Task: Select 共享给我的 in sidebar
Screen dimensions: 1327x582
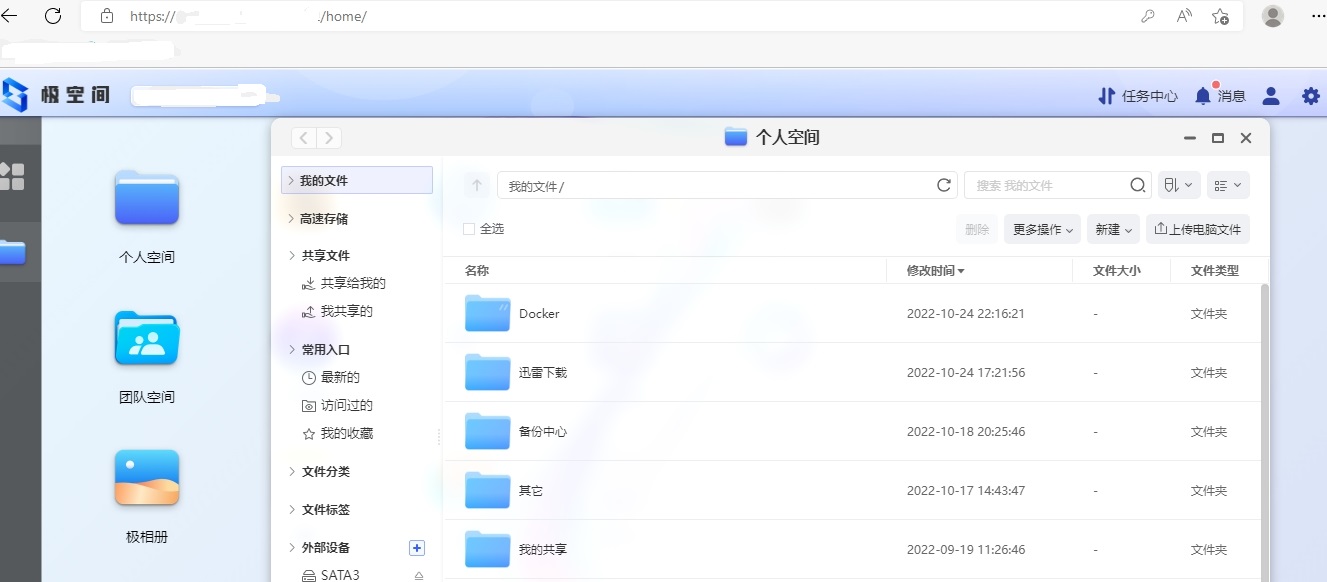Action: pyautogui.click(x=352, y=283)
